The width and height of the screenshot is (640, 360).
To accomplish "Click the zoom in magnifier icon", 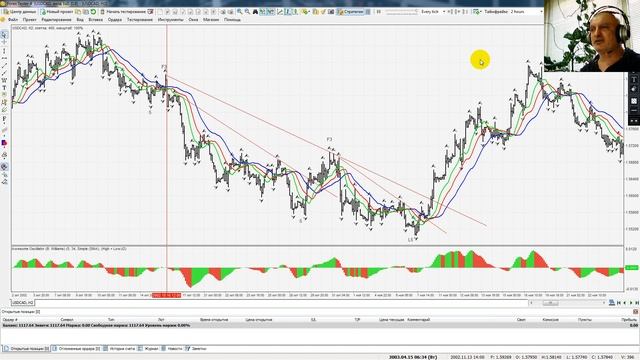I will point(240,12).
